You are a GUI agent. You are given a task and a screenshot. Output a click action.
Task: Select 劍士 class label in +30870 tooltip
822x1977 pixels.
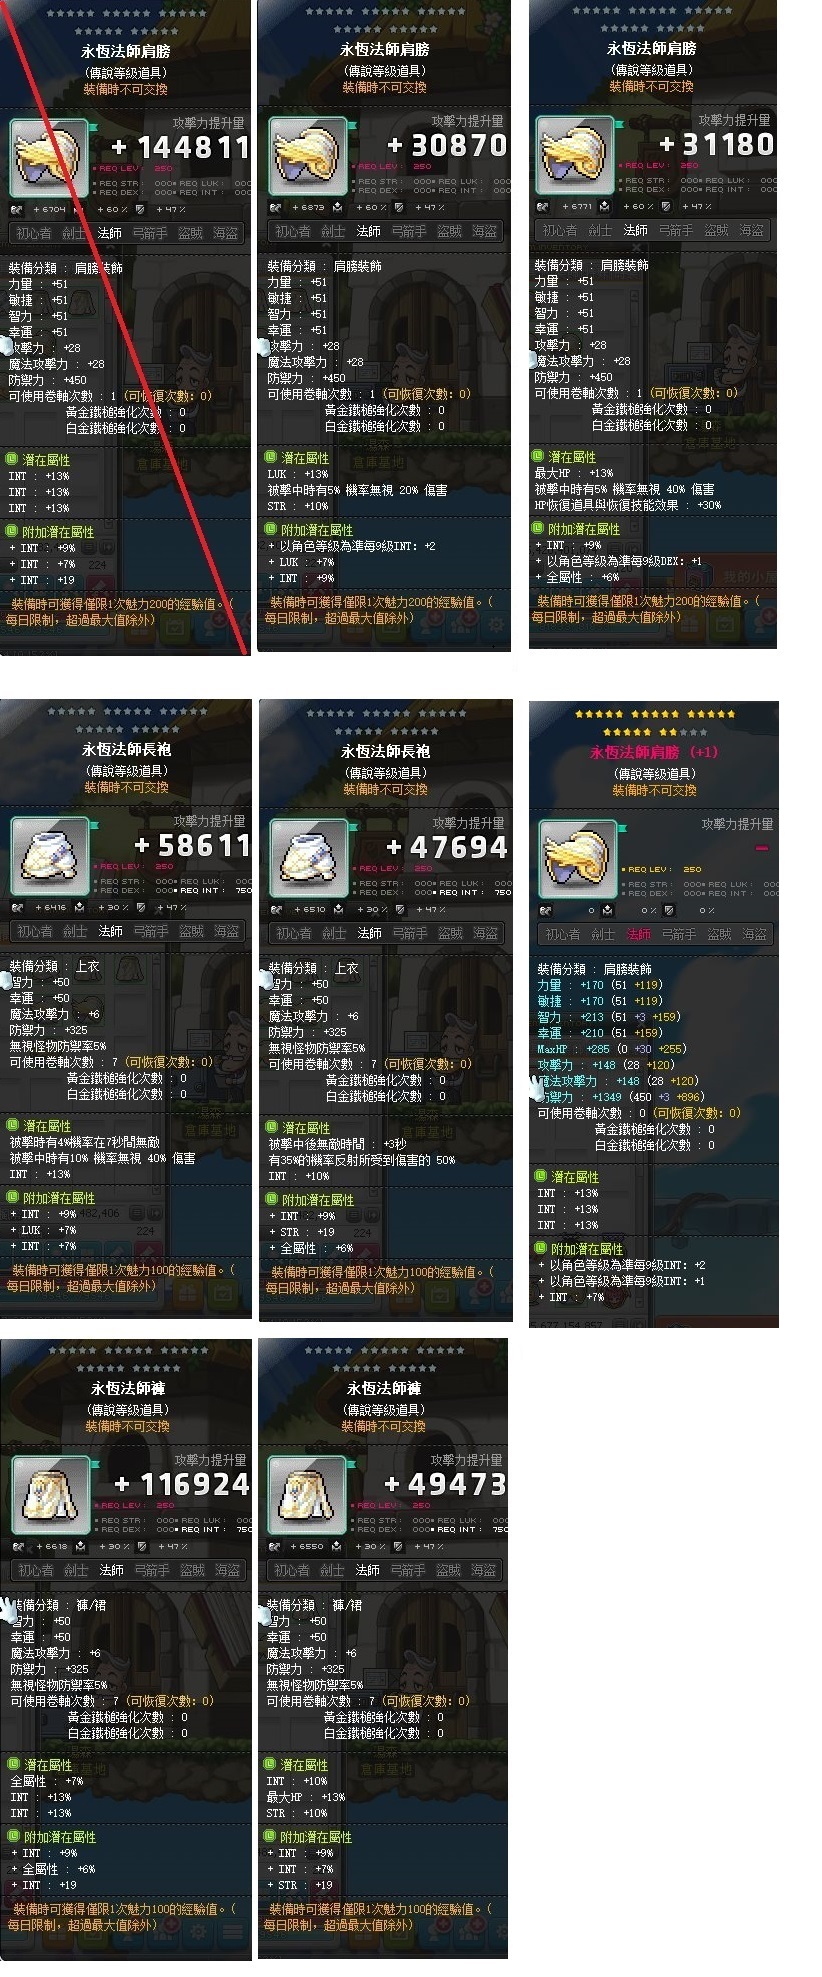[x=333, y=231]
